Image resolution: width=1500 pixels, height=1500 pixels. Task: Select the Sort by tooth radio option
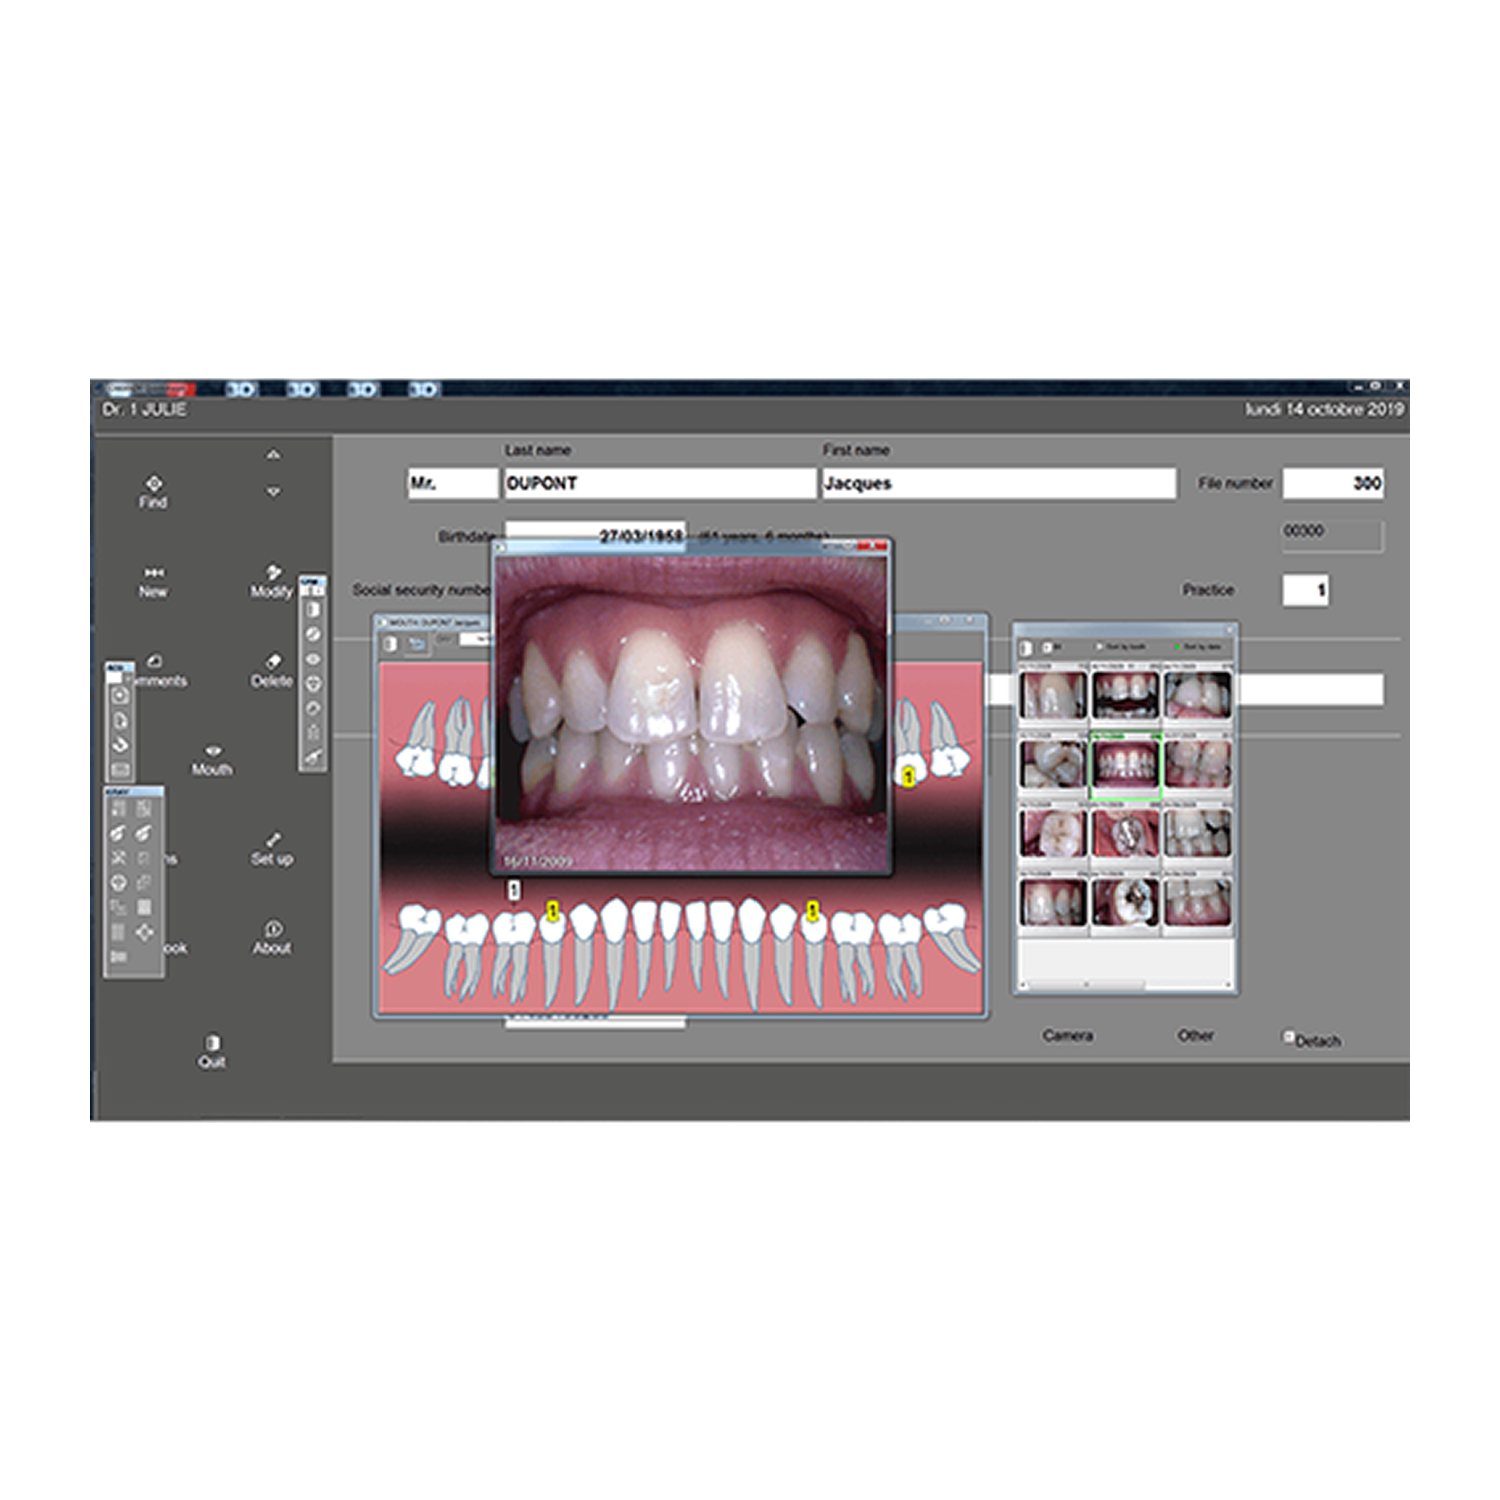[1099, 647]
